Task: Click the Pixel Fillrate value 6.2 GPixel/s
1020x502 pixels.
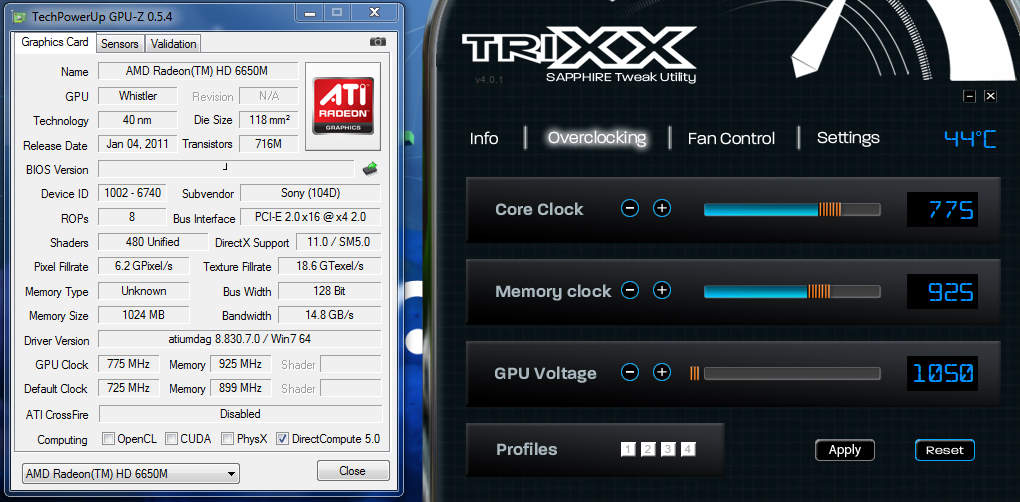Action: (x=144, y=266)
